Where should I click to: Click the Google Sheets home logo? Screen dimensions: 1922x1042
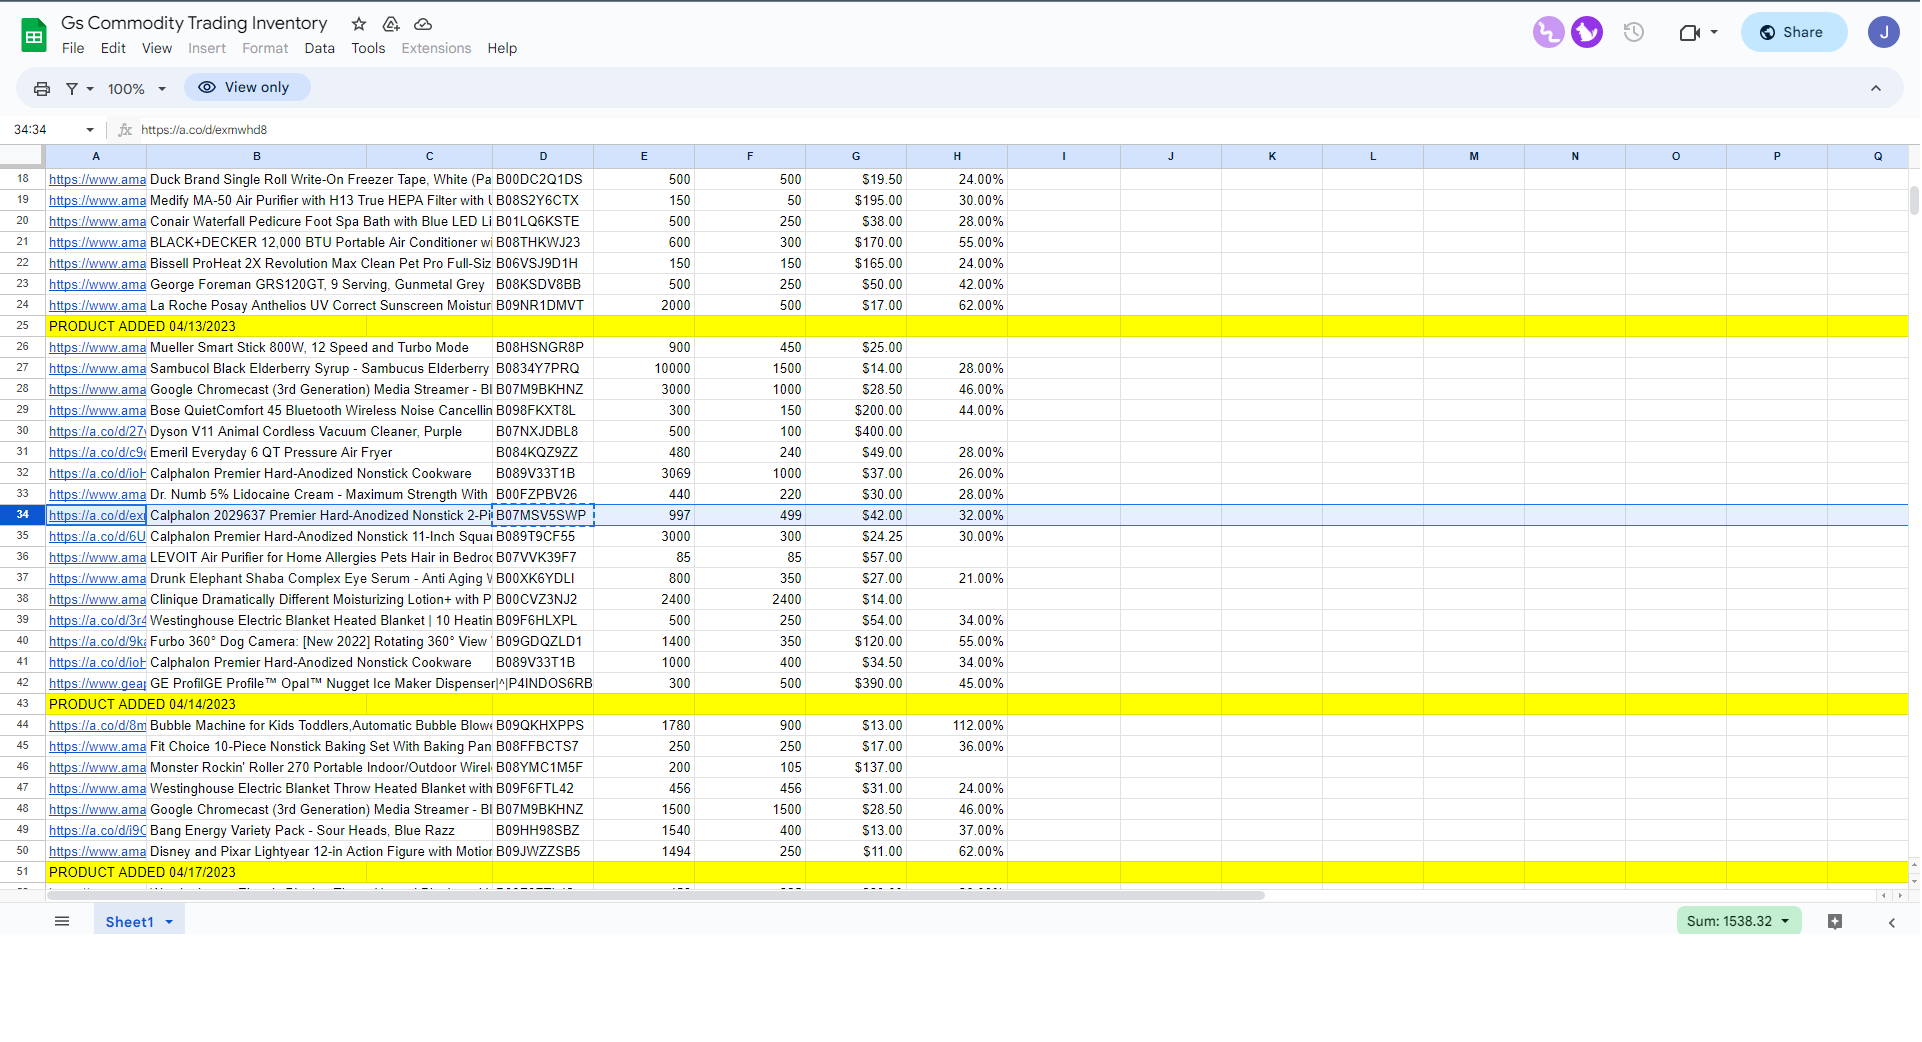tap(34, 35)
